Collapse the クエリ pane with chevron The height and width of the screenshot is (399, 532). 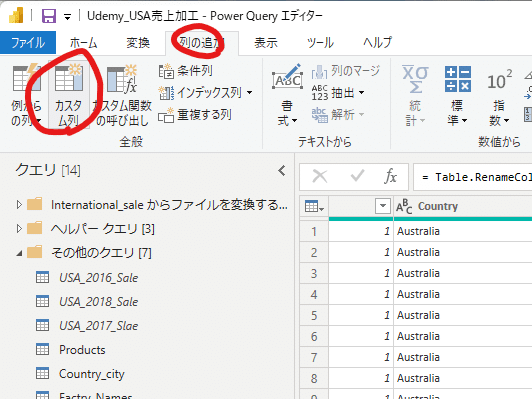pos(282,170)
